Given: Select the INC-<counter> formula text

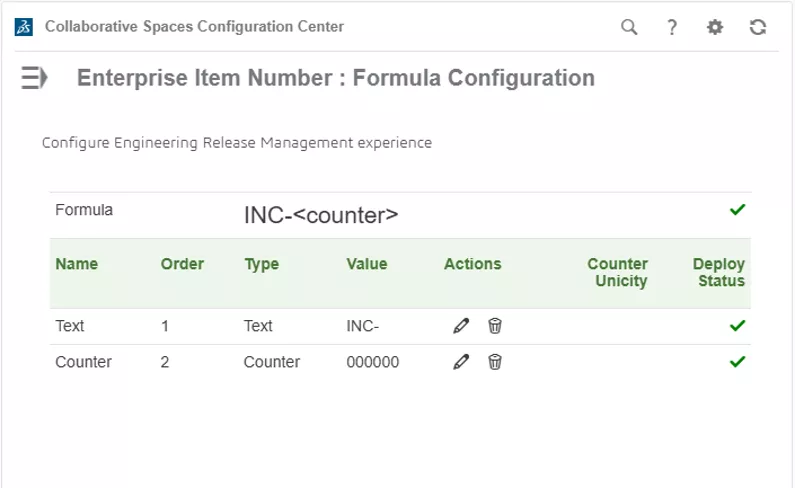Looking at the screenshot, I should click(321, 215).
